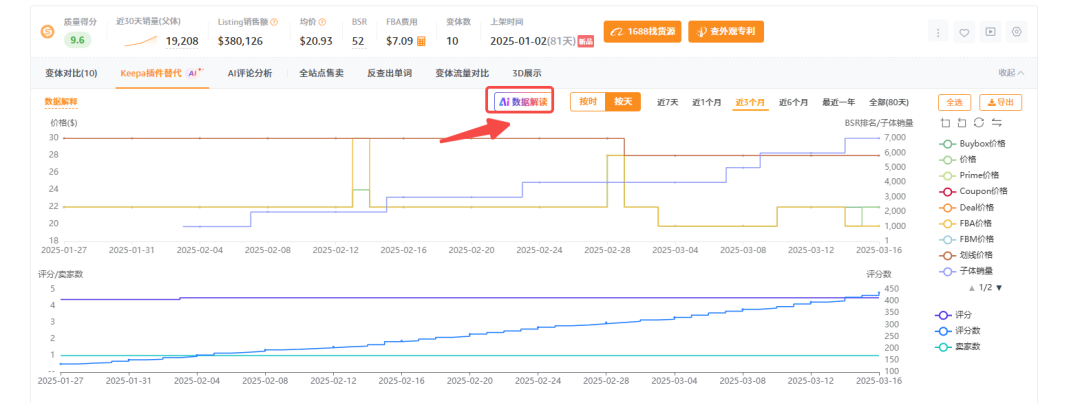The image size is (1080, 403).
Task: Go to previous legend page arrow
Action: (971, 288)
